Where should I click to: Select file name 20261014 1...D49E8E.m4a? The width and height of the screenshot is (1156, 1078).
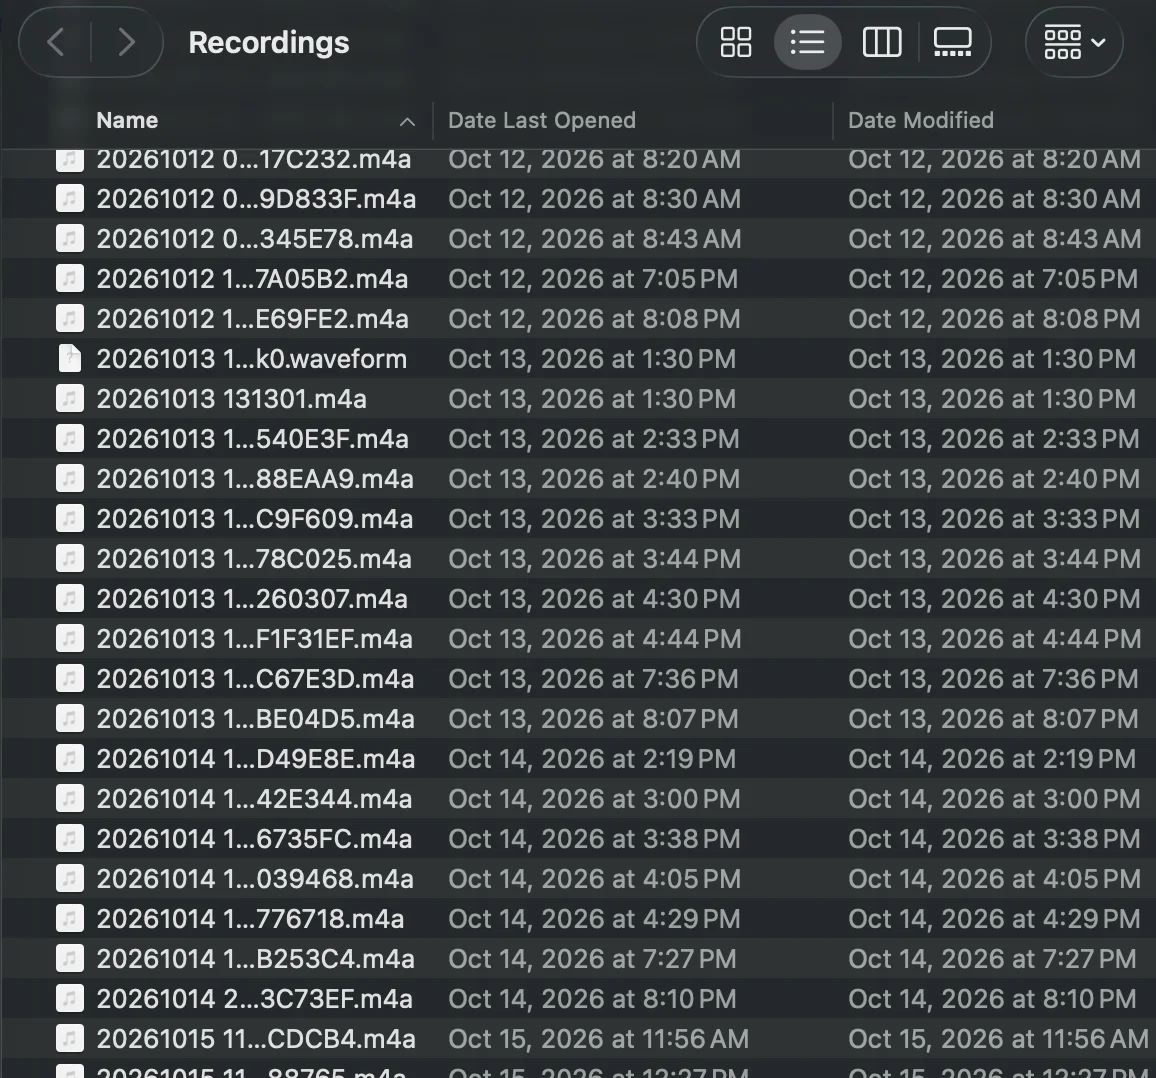[x=256, y=759]
